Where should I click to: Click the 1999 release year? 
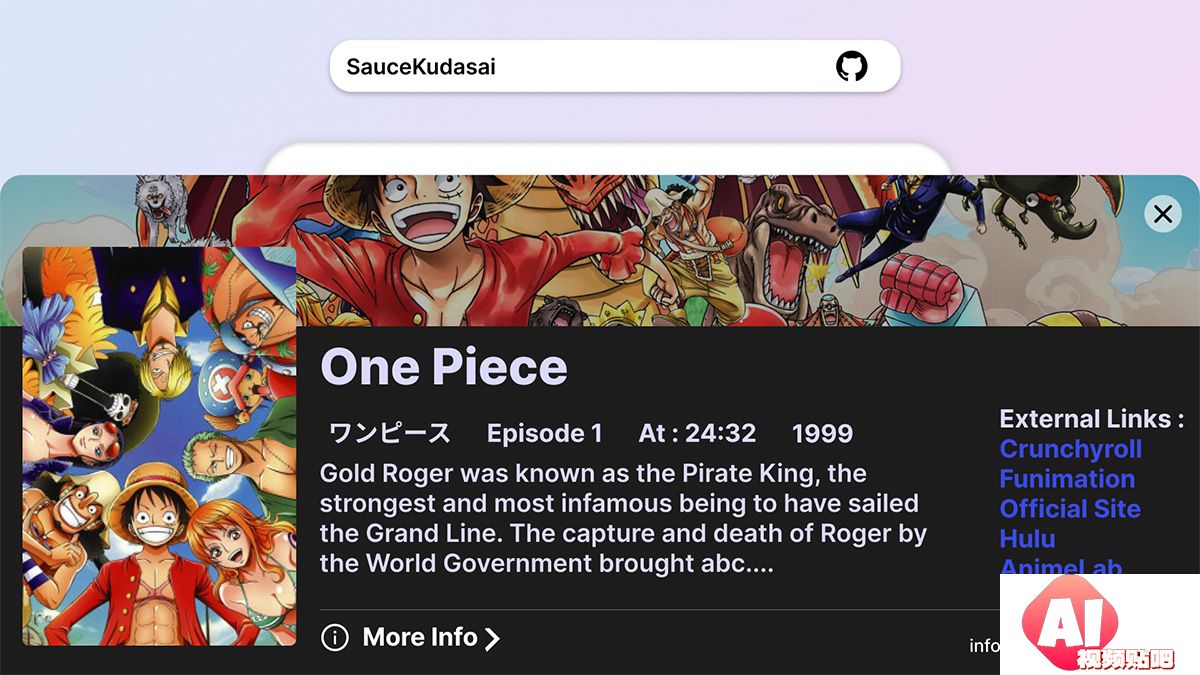tap(822, 433)
